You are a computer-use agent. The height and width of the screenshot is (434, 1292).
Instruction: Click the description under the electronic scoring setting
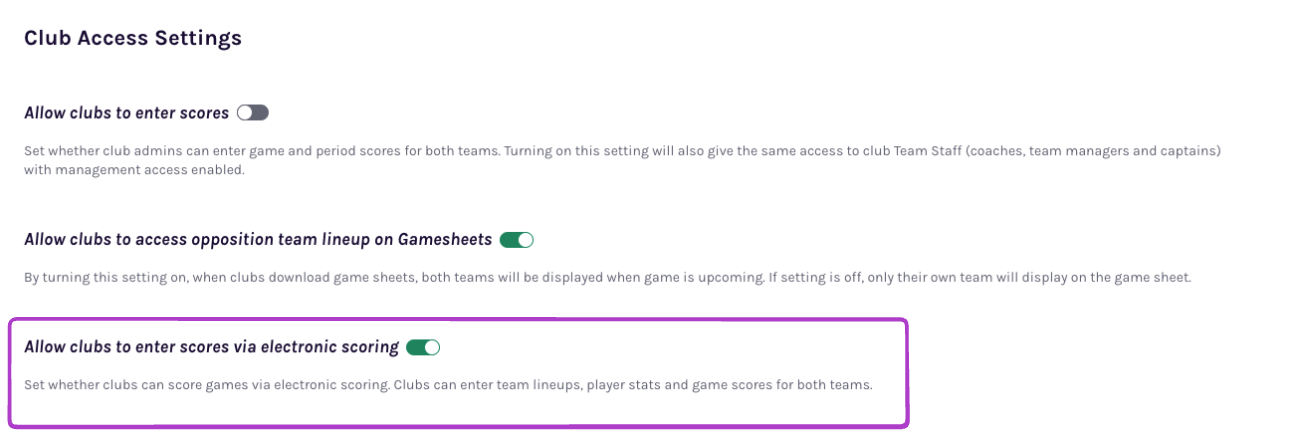click(448, 385)
